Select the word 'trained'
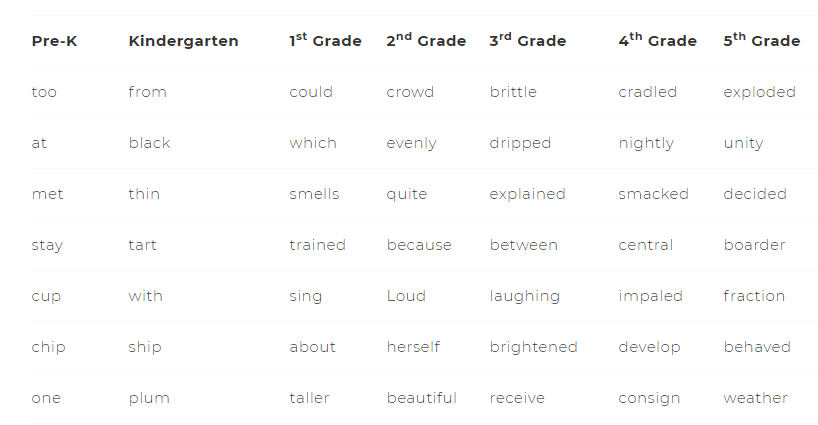Image resolution: width=818 pixels, height=425 pixels. coord(317,245)
